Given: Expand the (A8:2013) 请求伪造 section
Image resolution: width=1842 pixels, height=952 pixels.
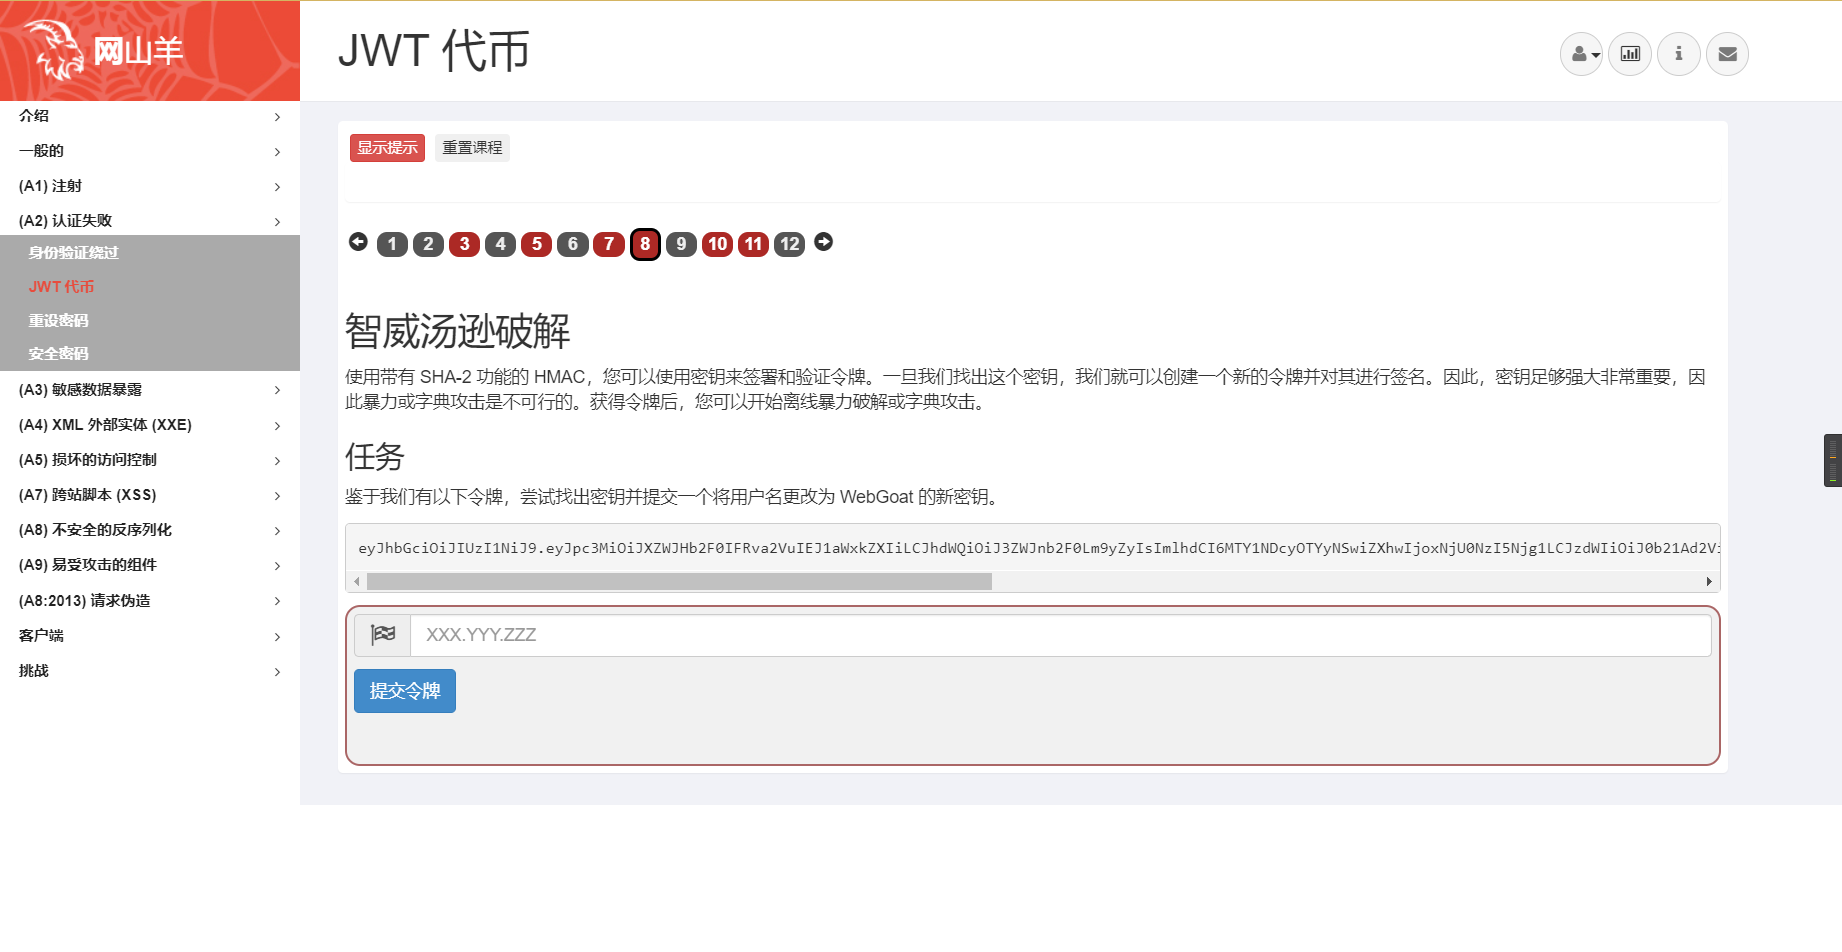Looking at the screenshot, I should (x=150, y=601).
